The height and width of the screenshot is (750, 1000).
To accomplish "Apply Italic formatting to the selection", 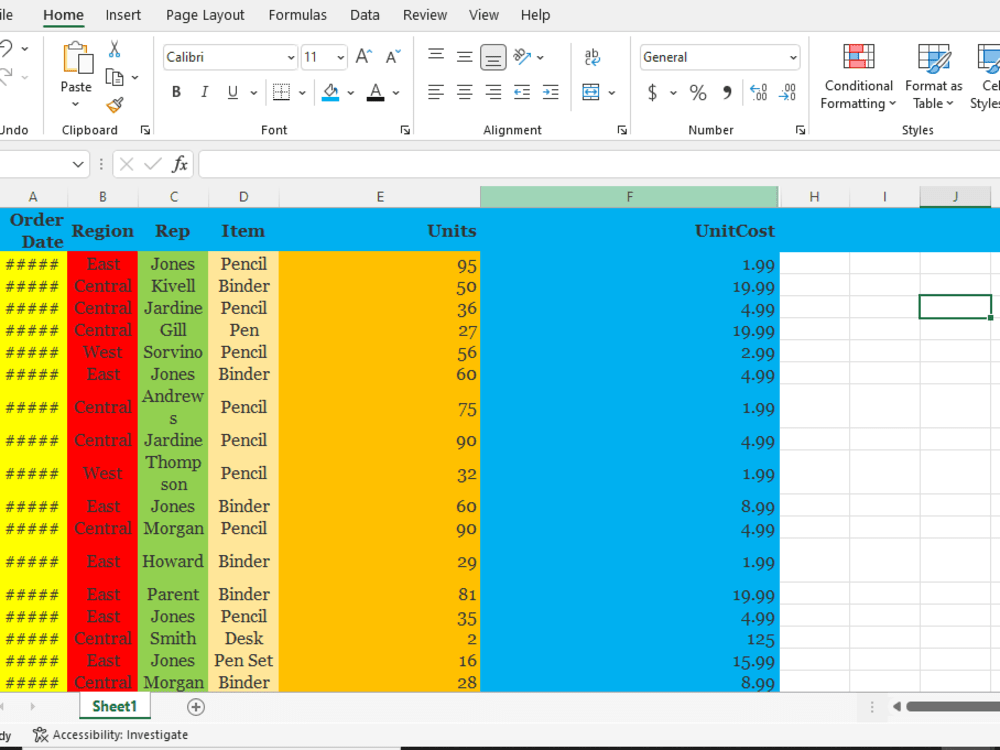I will pyautogui.click(x=202, y=92).
